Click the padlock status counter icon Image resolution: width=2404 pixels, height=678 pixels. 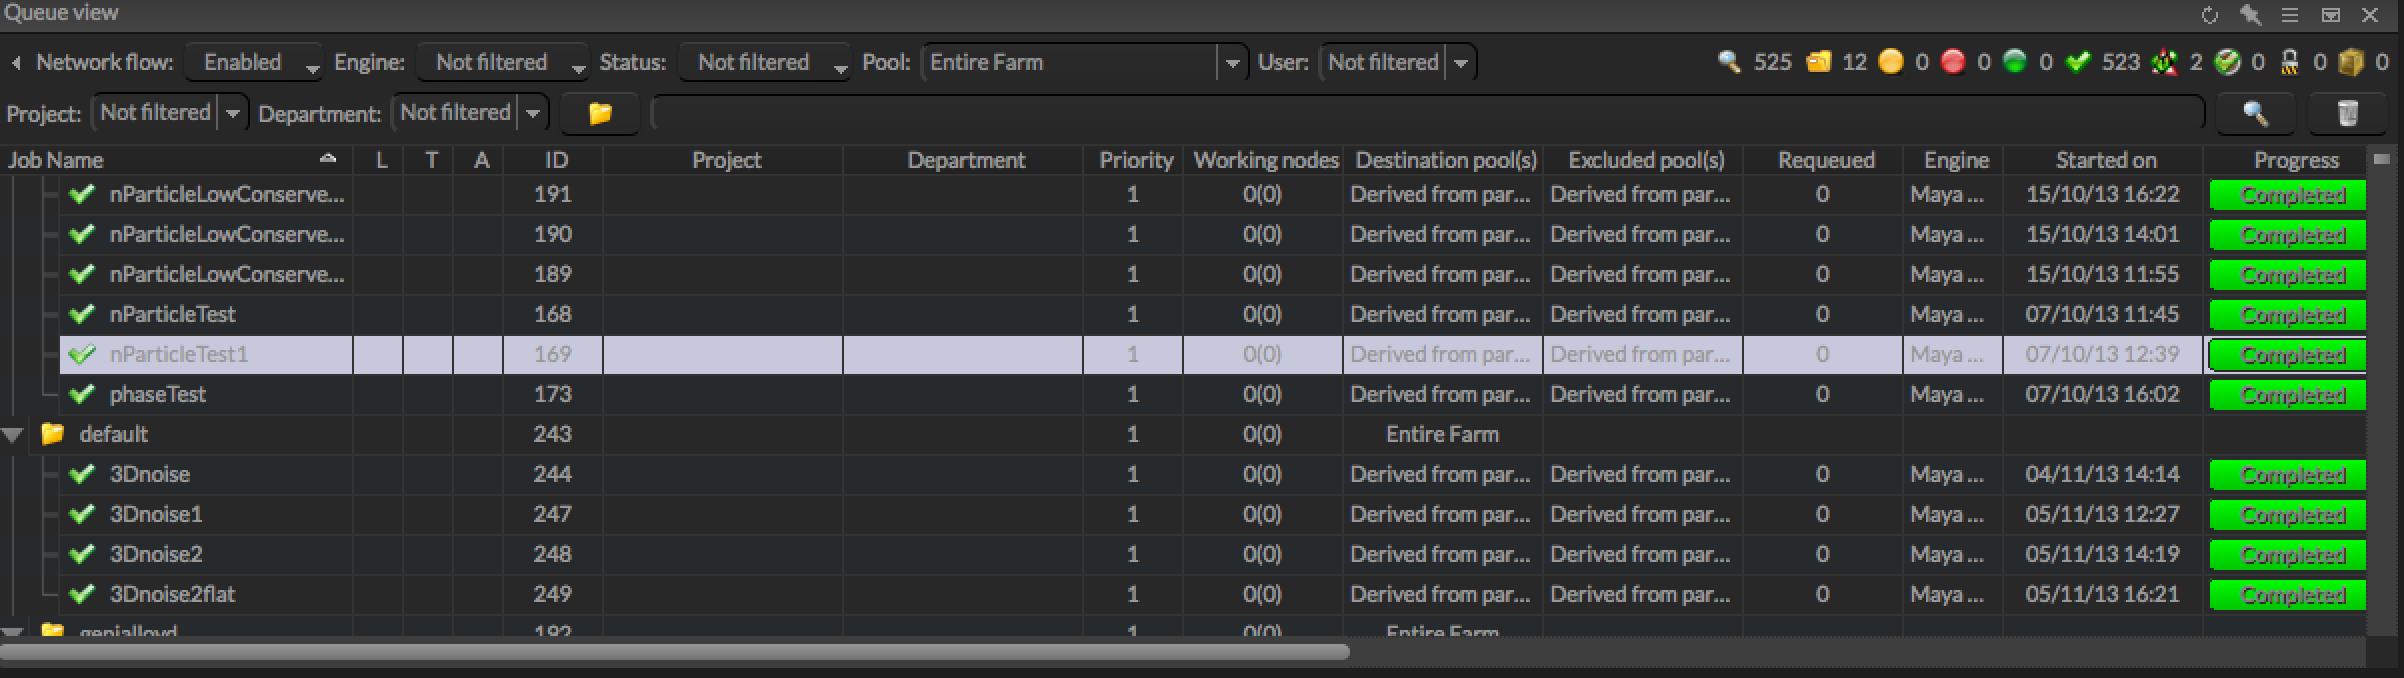click(x=2289, y=62)
